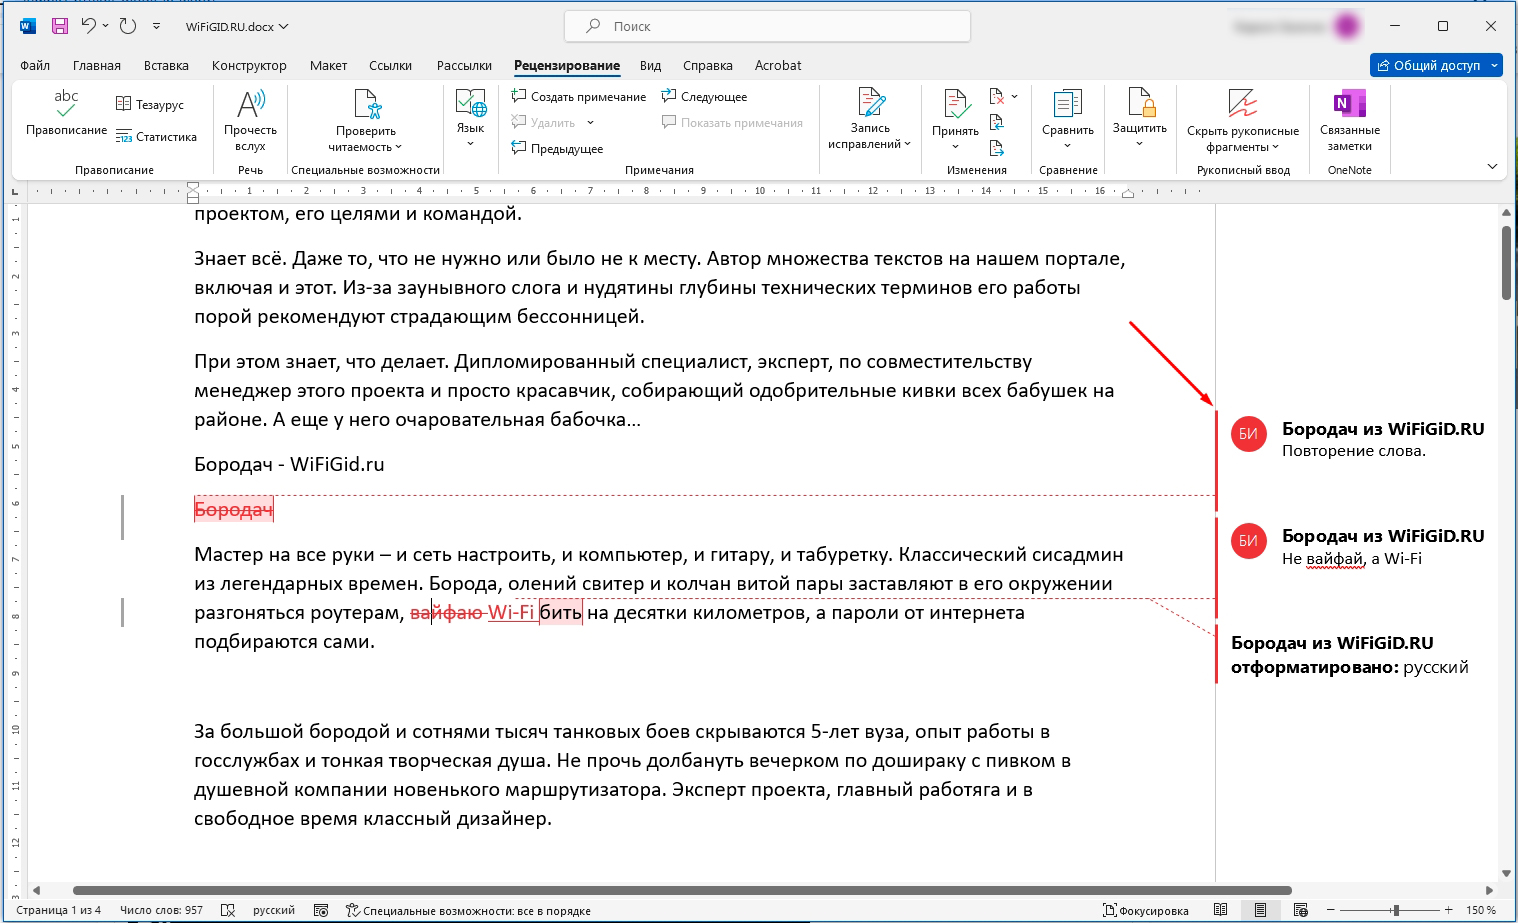This screenshot has height=923, width=1518.
Task: Open Связанные заметки OneNote
Action: [x=1349, y=120]
